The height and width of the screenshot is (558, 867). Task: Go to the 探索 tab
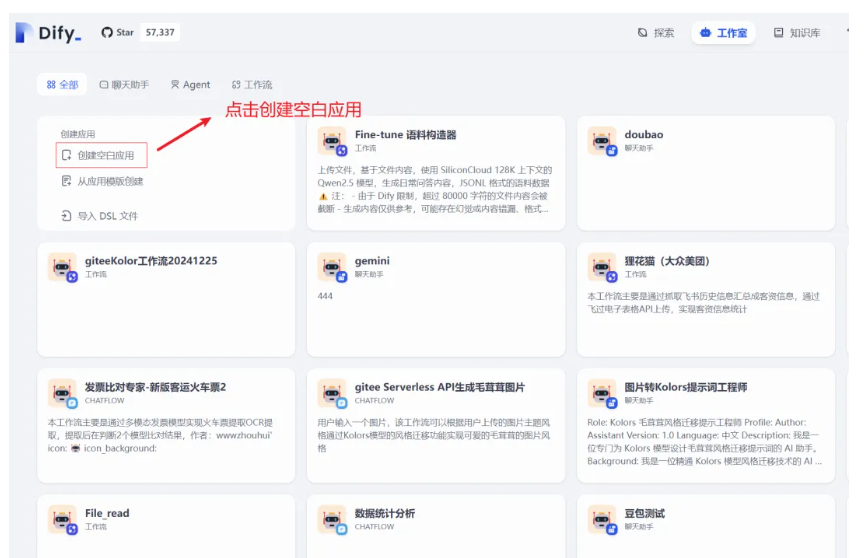(x=656, y=33)
